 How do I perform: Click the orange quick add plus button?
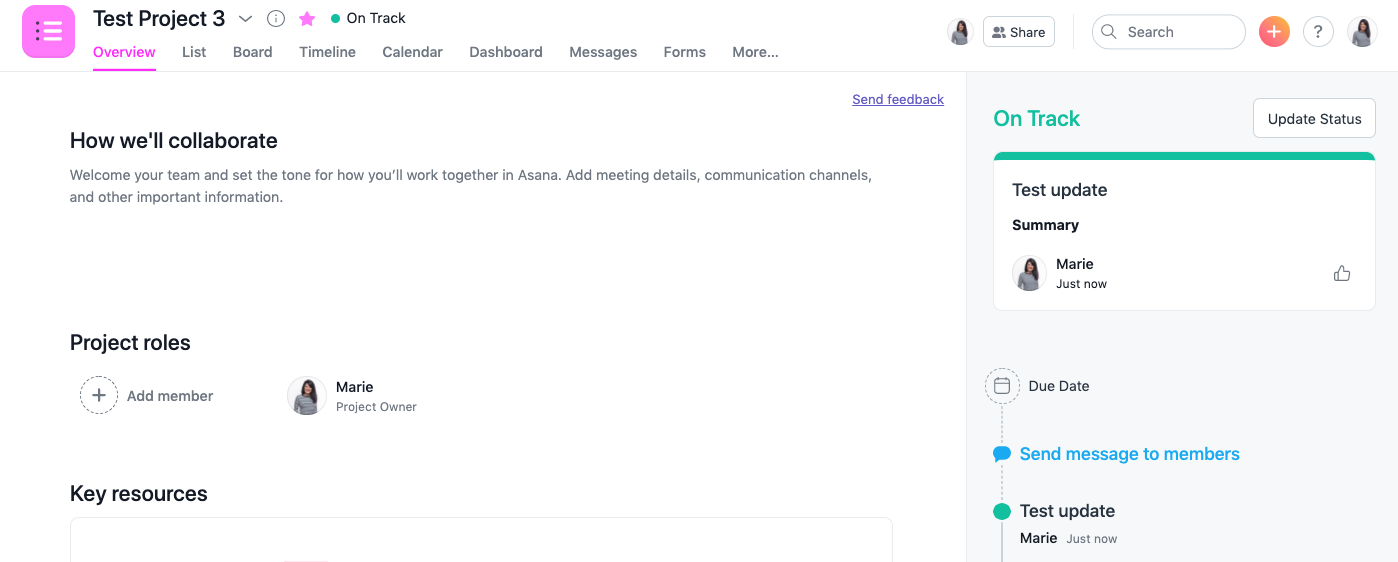pos(1273,32)
